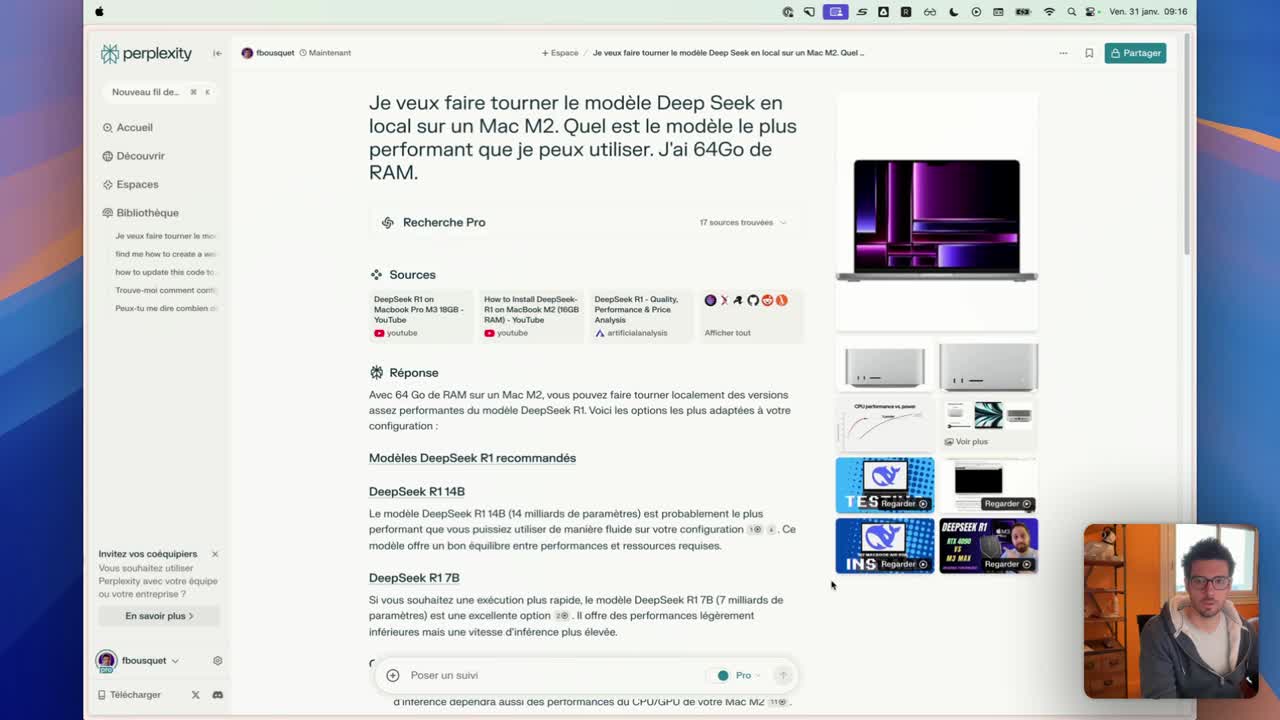Viewport: 1280px width, 720px height.
Task: Click the battery icon in menu bar
Action: coord(1023,12)
